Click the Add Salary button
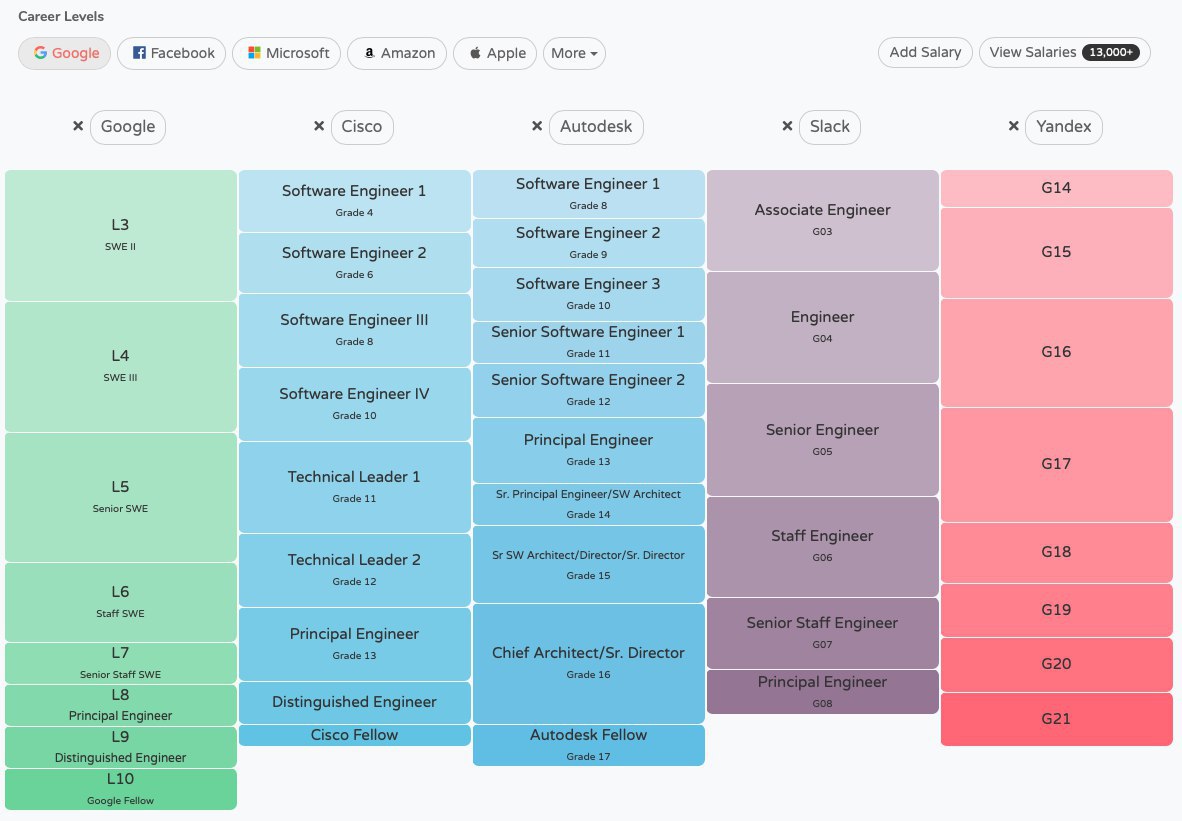This screenshot has width=1182, height=821. 925,52
